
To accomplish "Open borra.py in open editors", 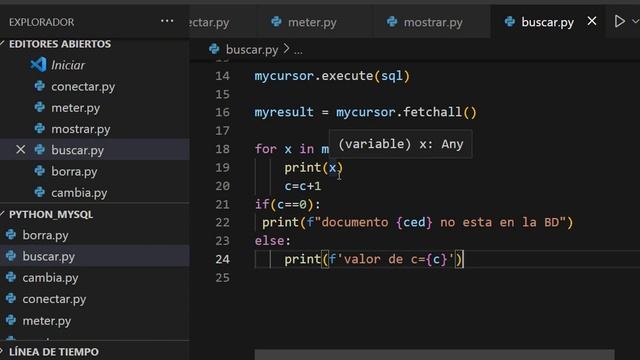I will (x=74, y=171).
